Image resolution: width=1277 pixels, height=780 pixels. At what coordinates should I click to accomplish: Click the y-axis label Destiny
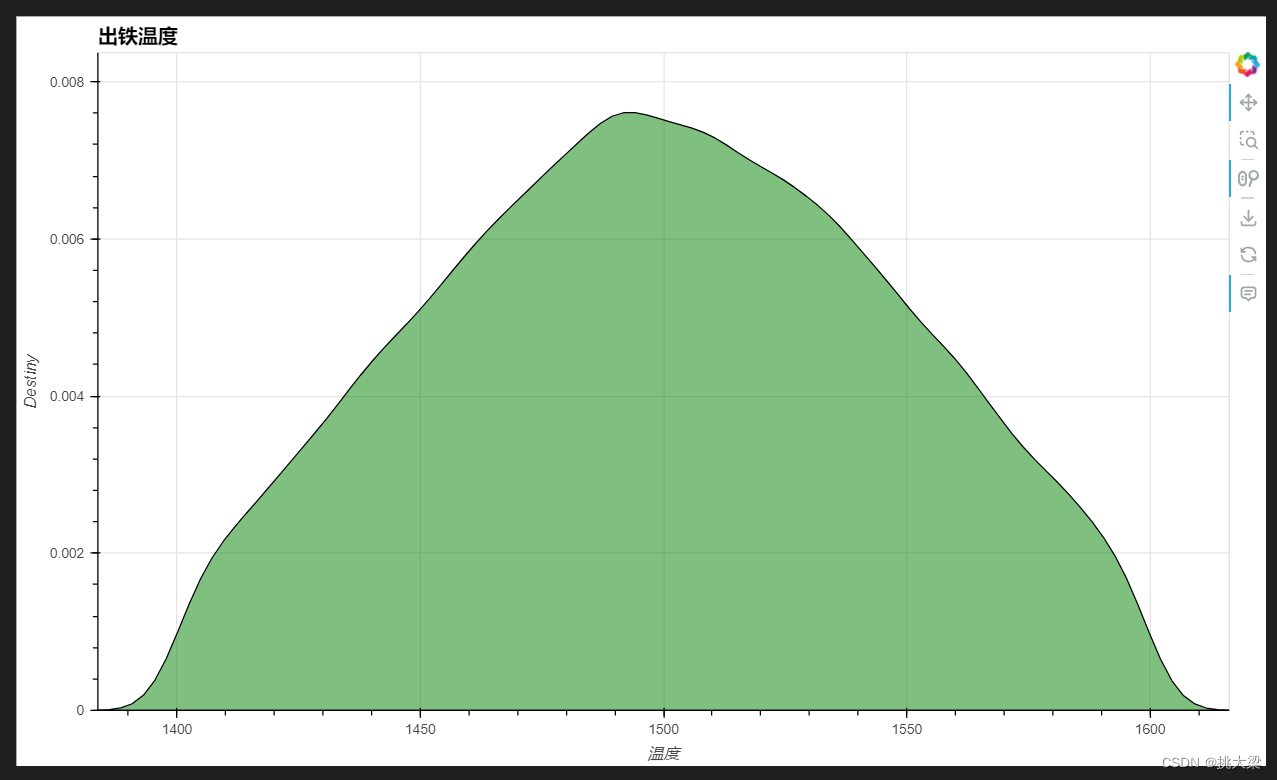(31, 381)
